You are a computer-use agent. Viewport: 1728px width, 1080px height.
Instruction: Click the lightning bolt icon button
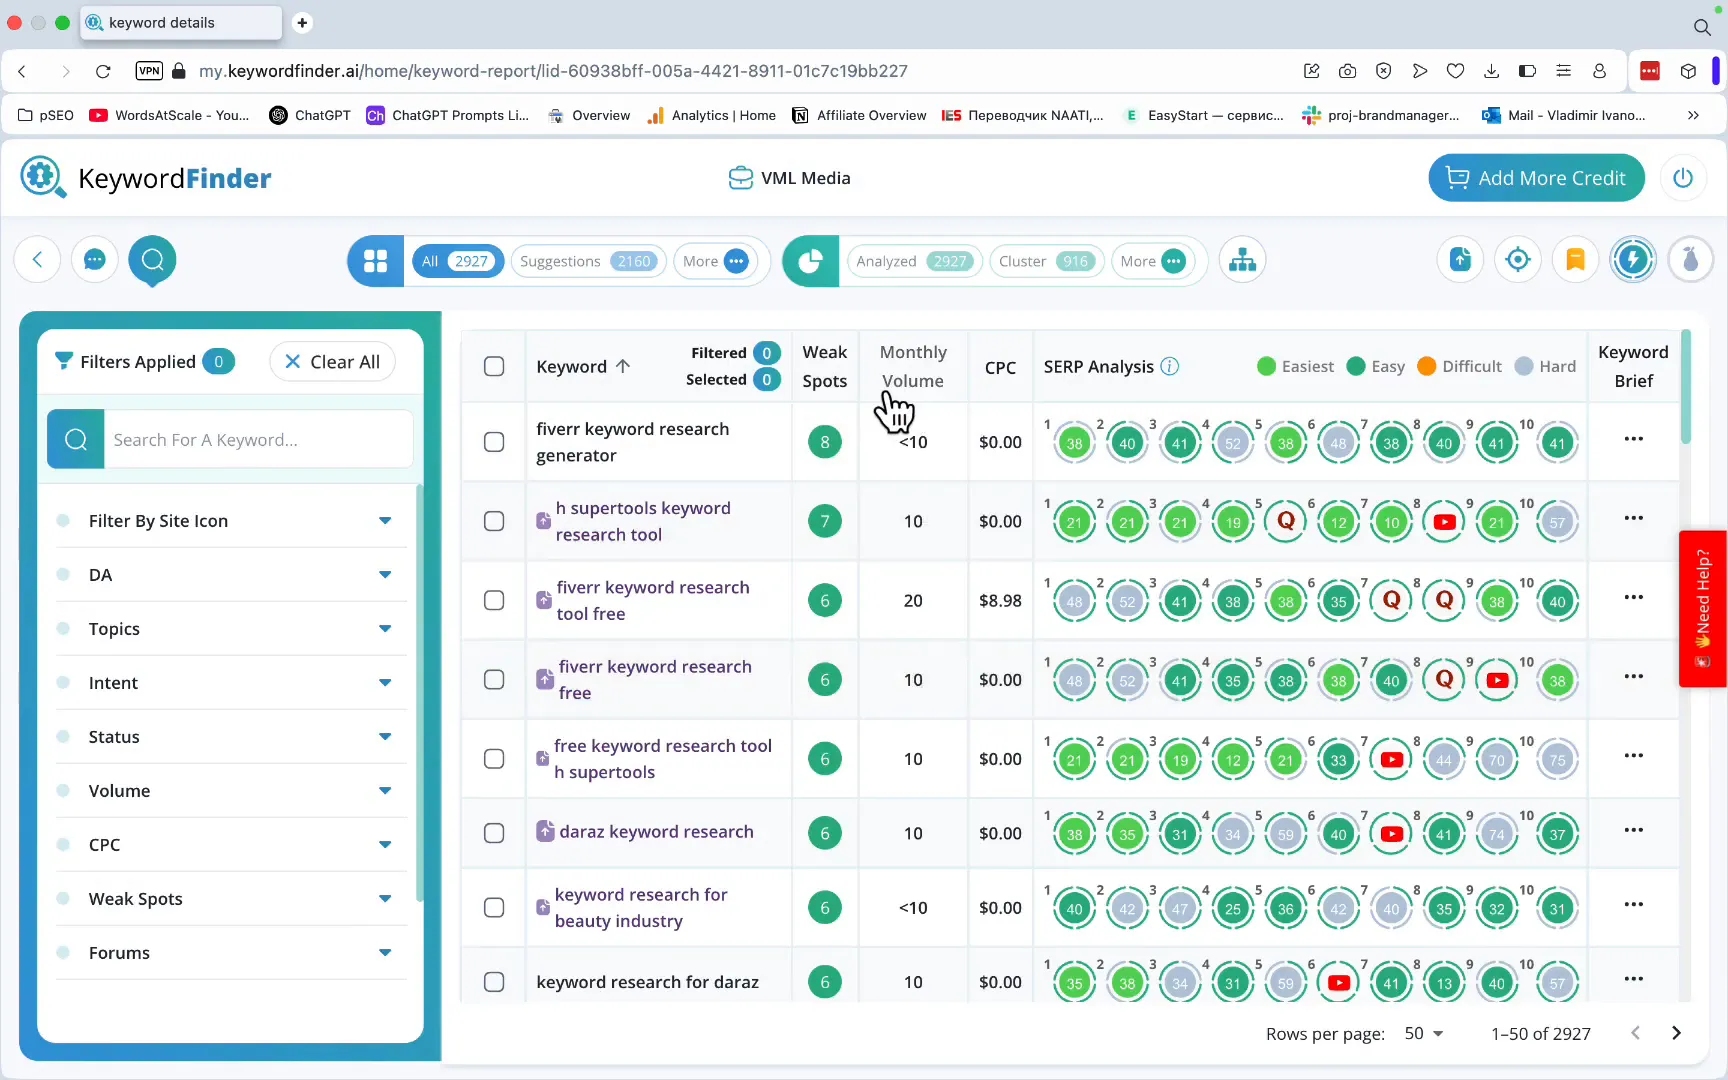[x=1633, y=260]
